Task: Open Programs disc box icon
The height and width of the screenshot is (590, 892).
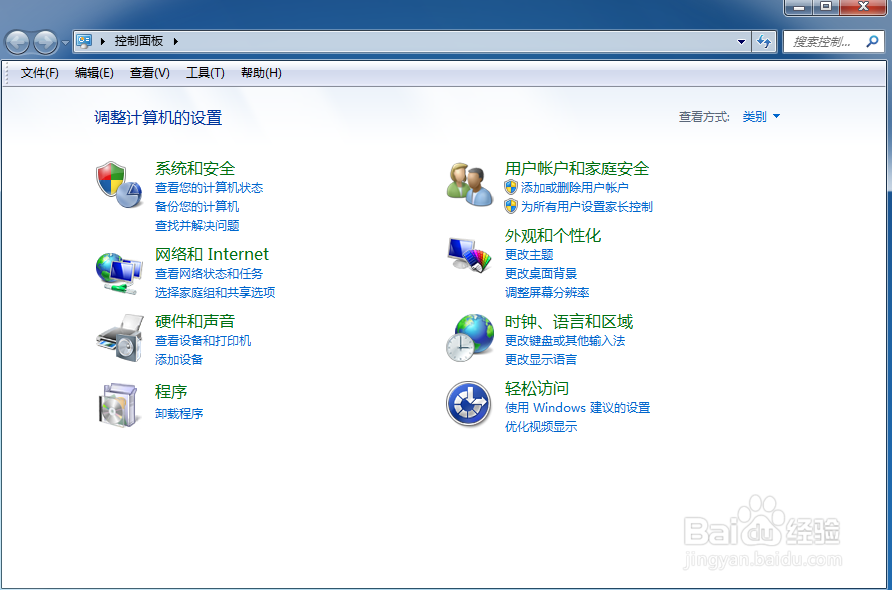Action: (118, 405)
